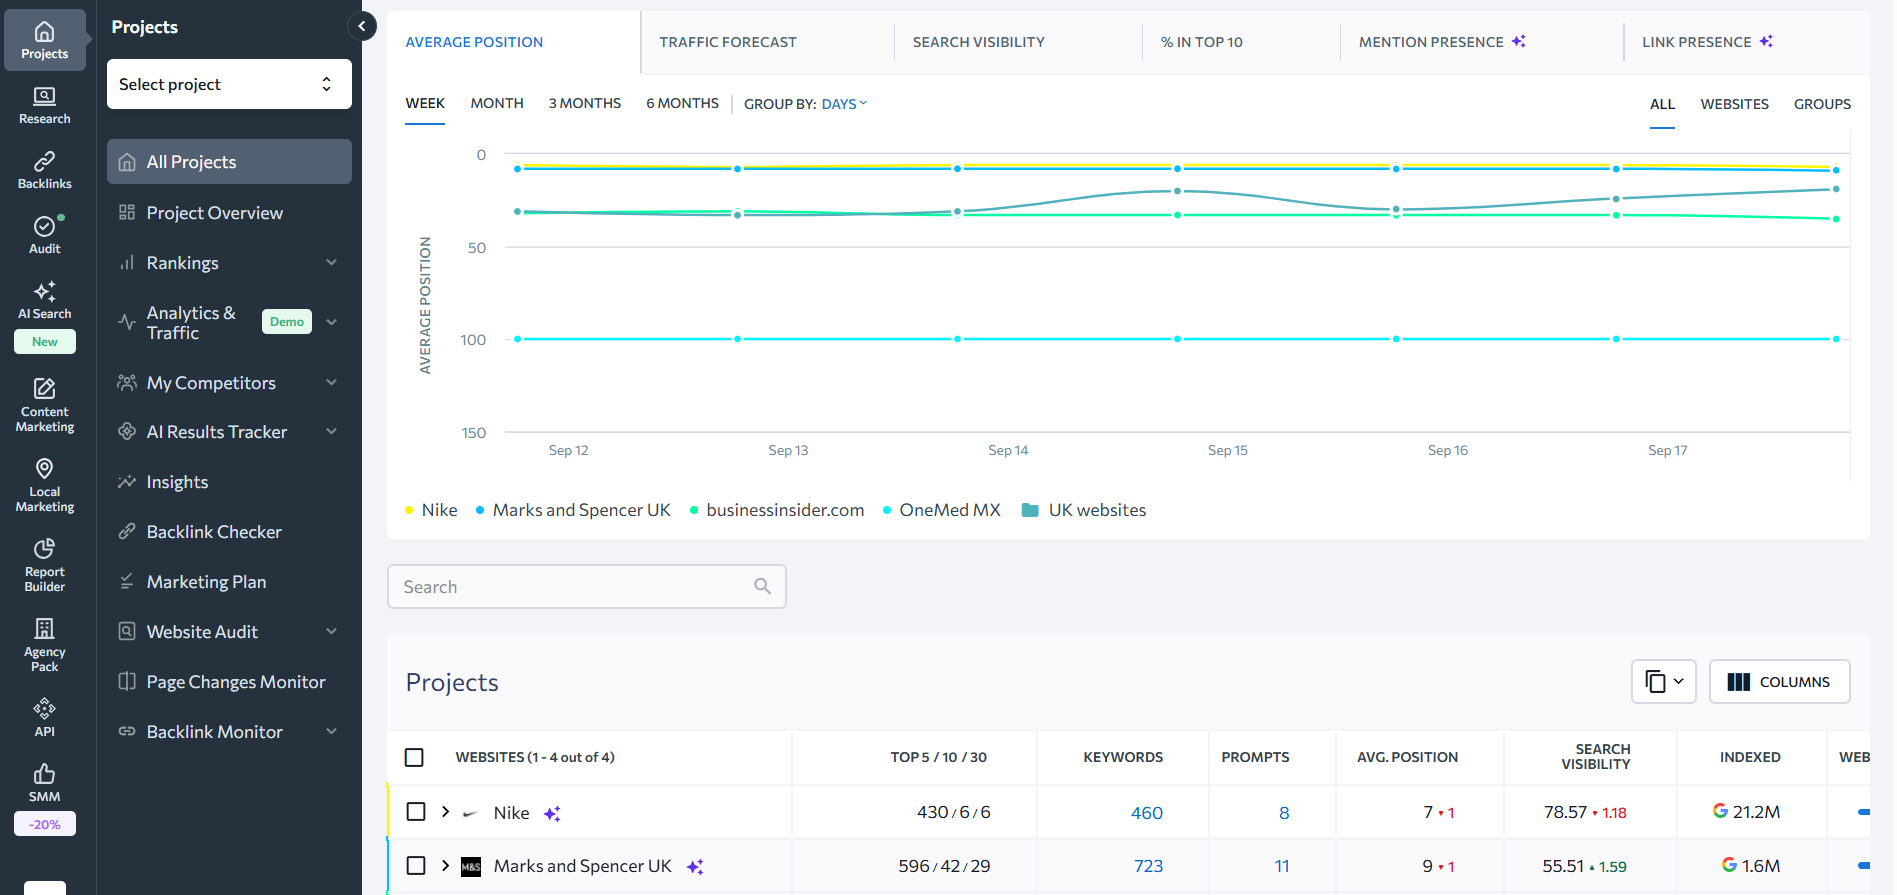This screenshot has width=1897, height=895.
Task: Expand My Competitors menu
Action: click(x=332, y=383)
